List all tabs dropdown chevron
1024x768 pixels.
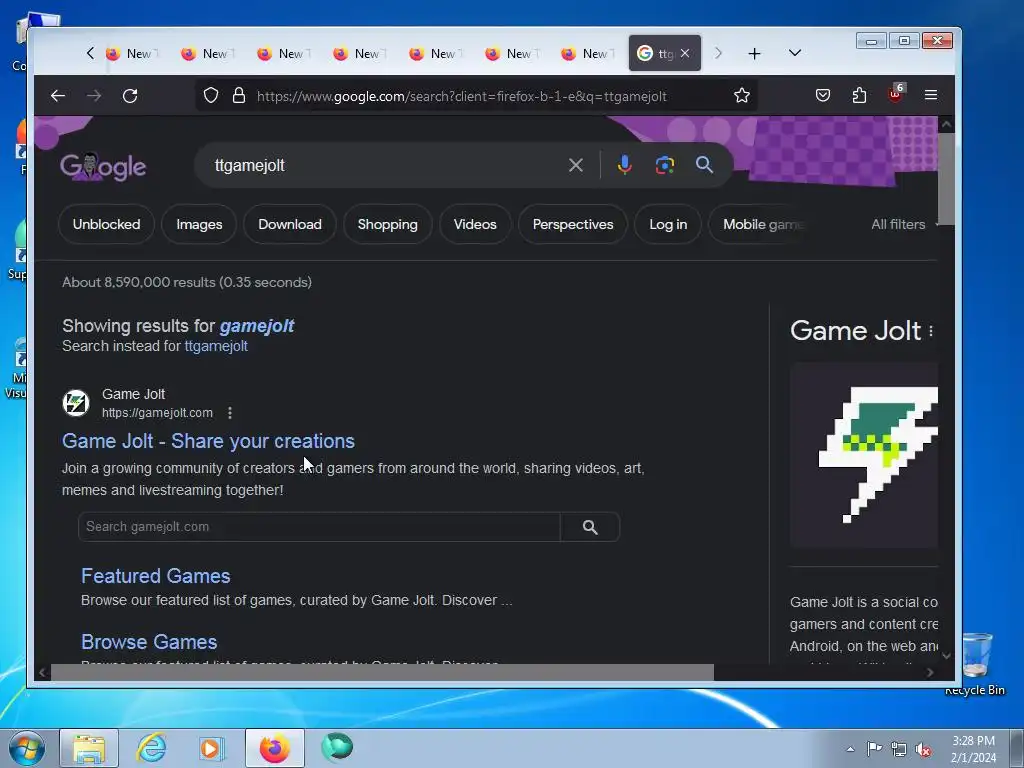(794, 53)
